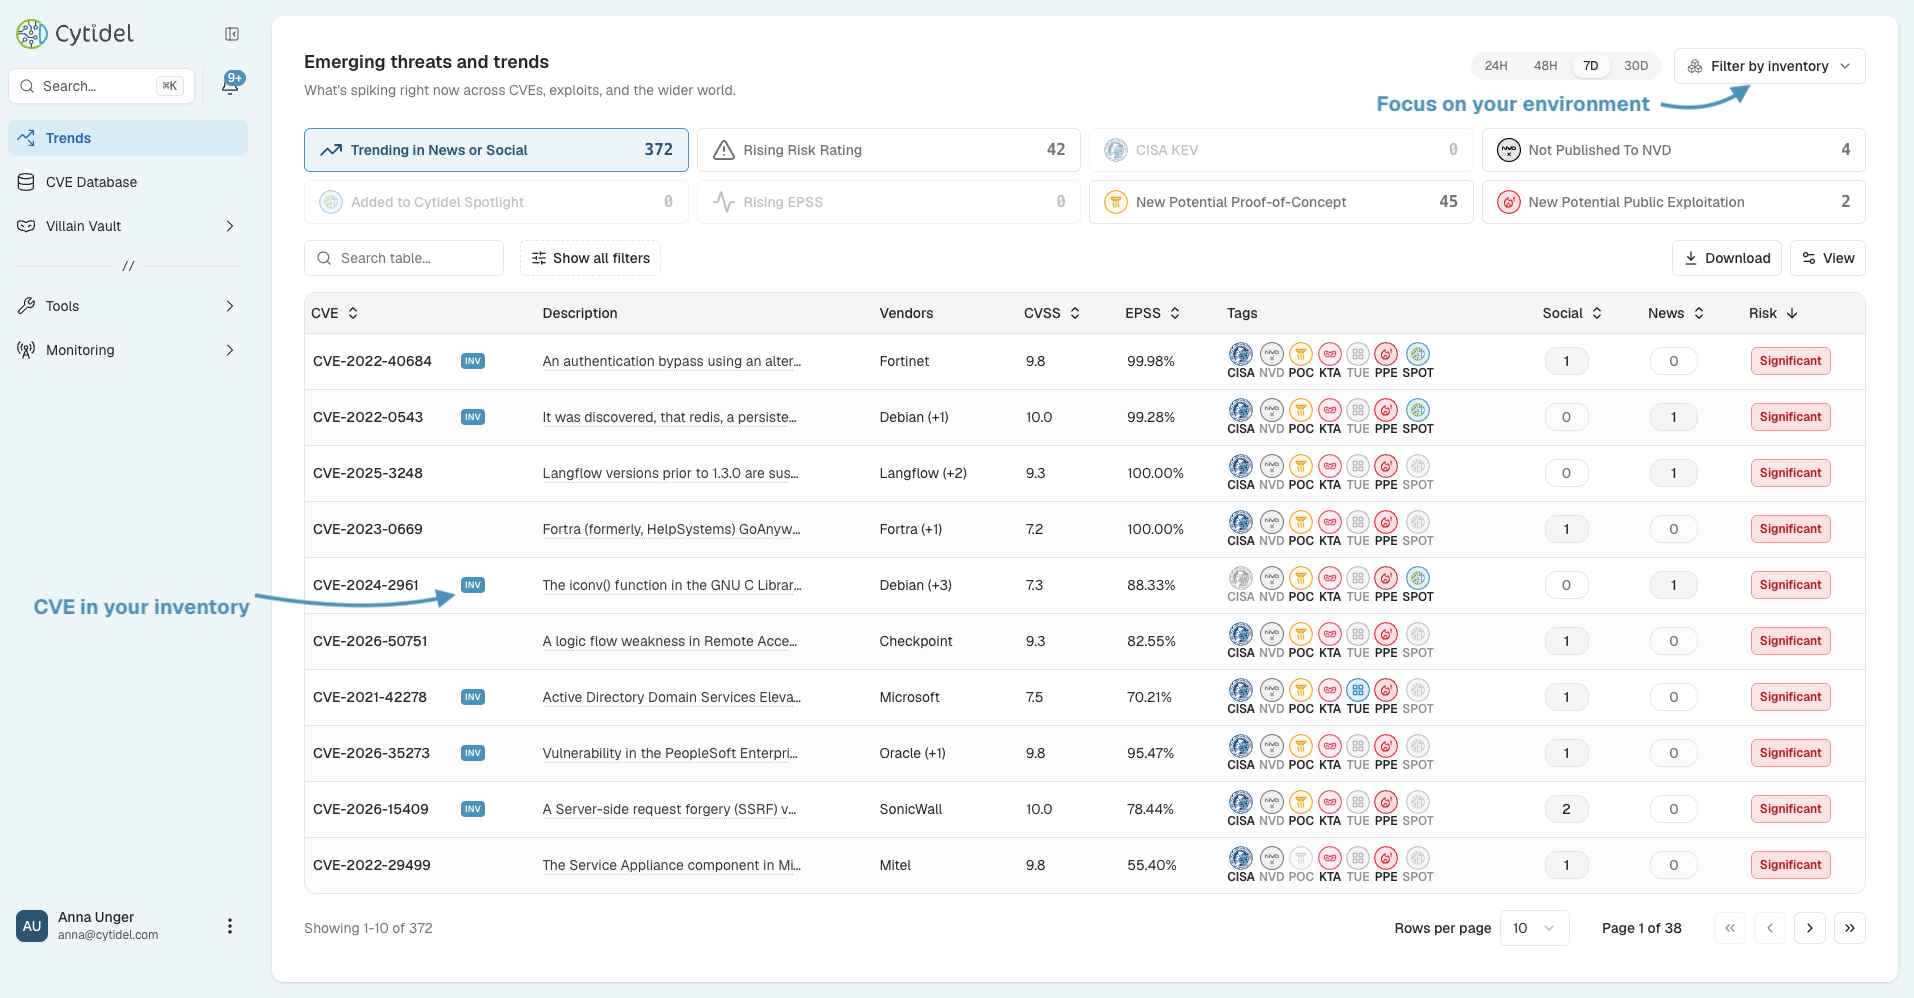Open the Rows per page dropdown

(1534, 928)
